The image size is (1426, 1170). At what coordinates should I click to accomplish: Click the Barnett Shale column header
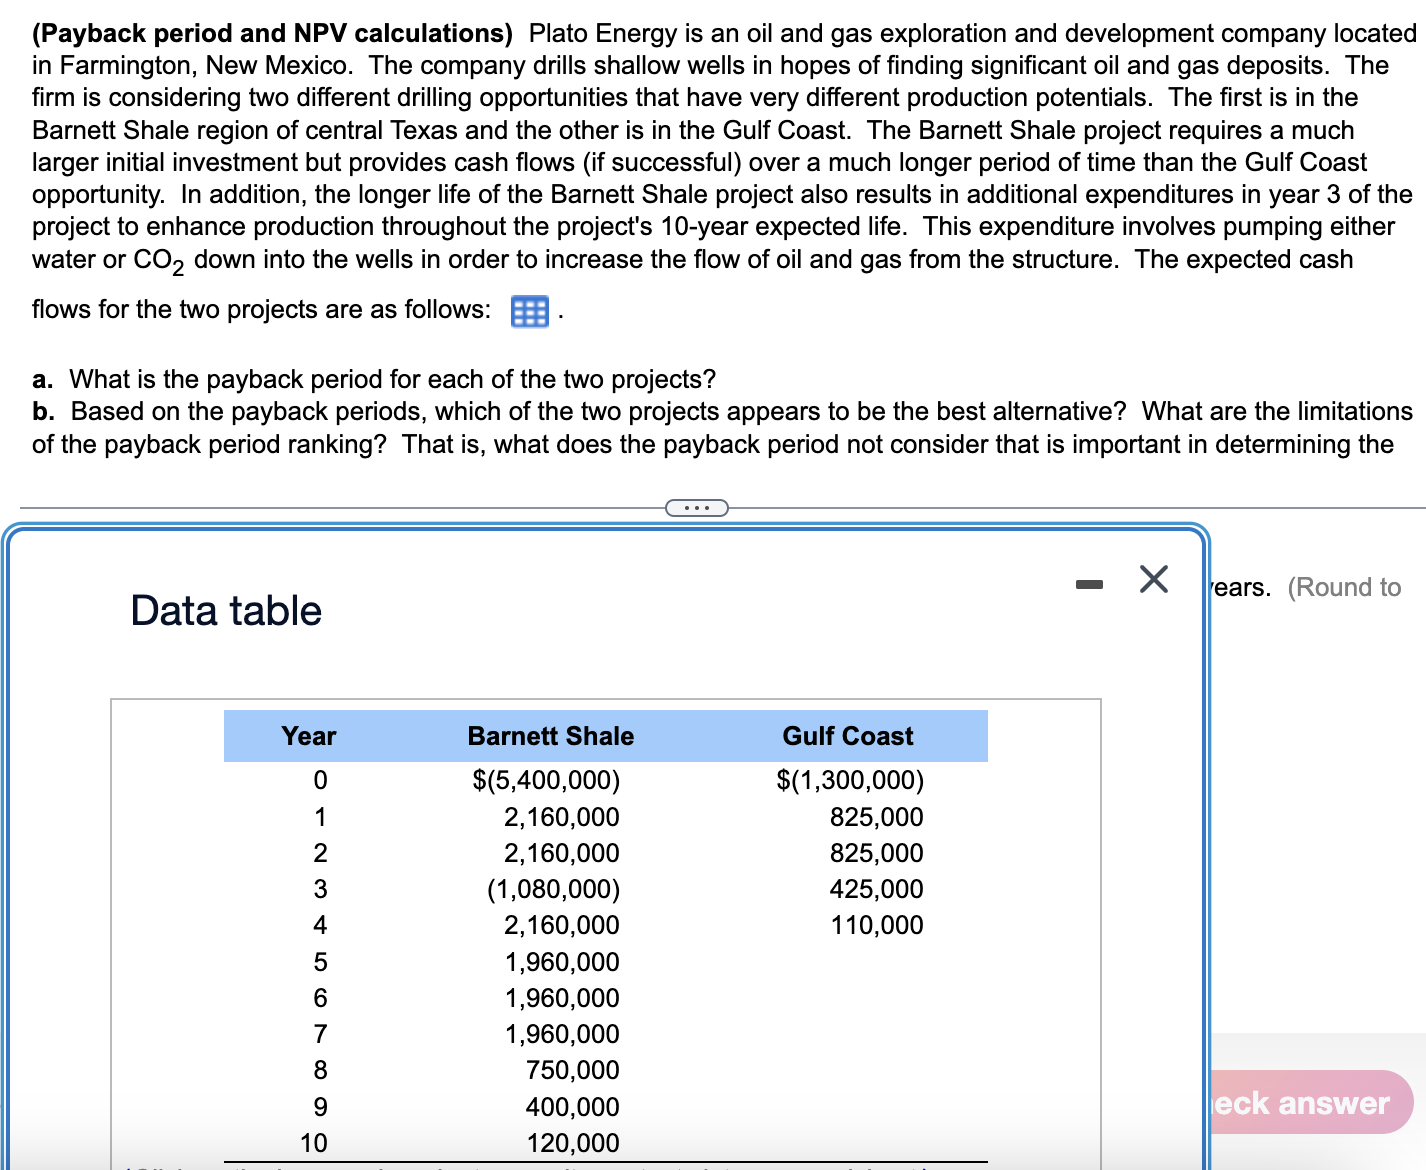click(550, 735)
